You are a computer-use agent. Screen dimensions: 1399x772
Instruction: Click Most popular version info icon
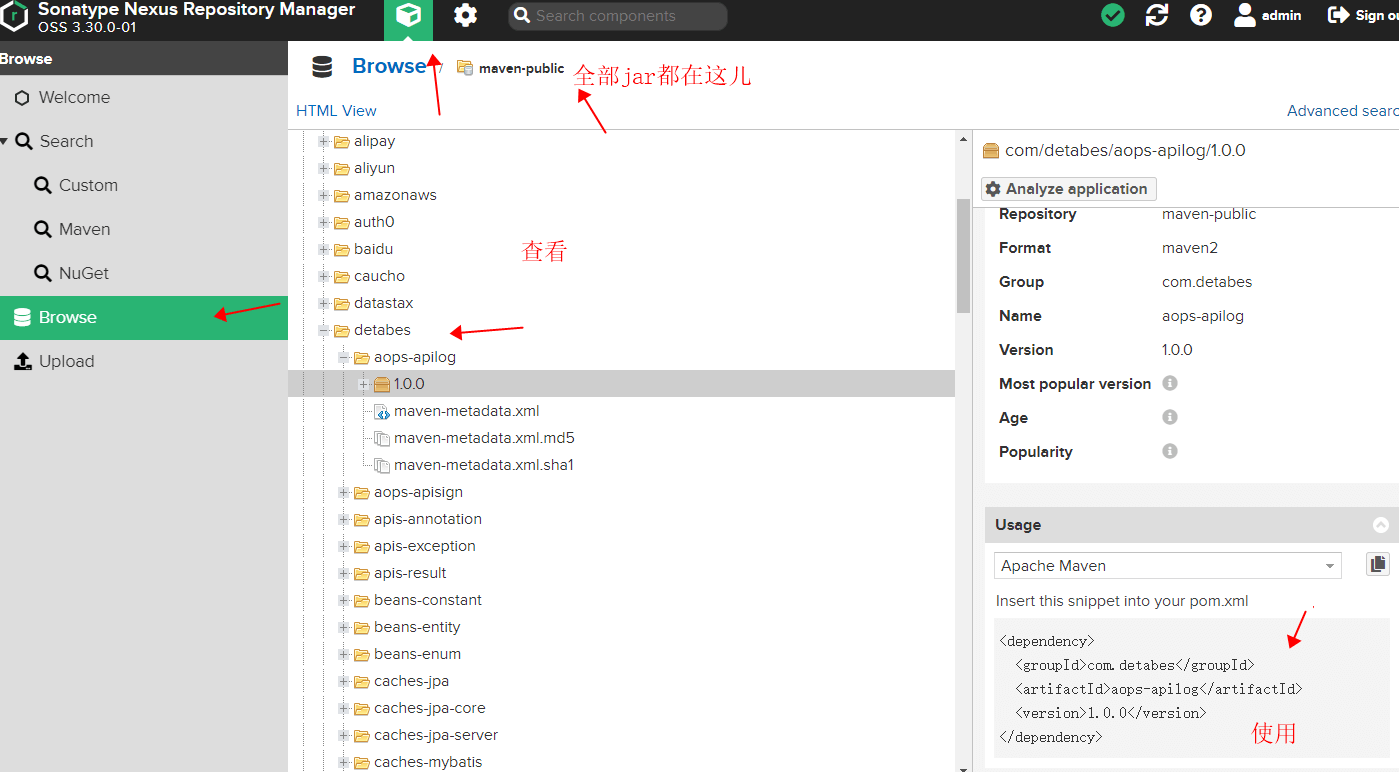tap(1170, 383)
